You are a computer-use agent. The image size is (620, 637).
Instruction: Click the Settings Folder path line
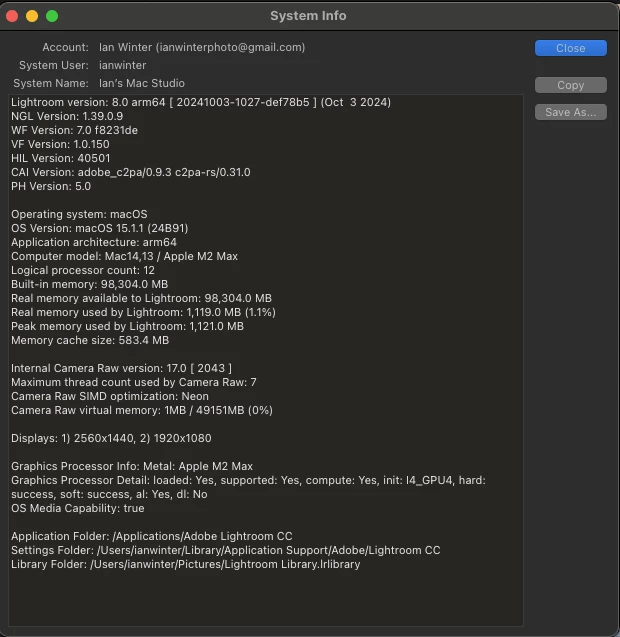pos(225,550)
